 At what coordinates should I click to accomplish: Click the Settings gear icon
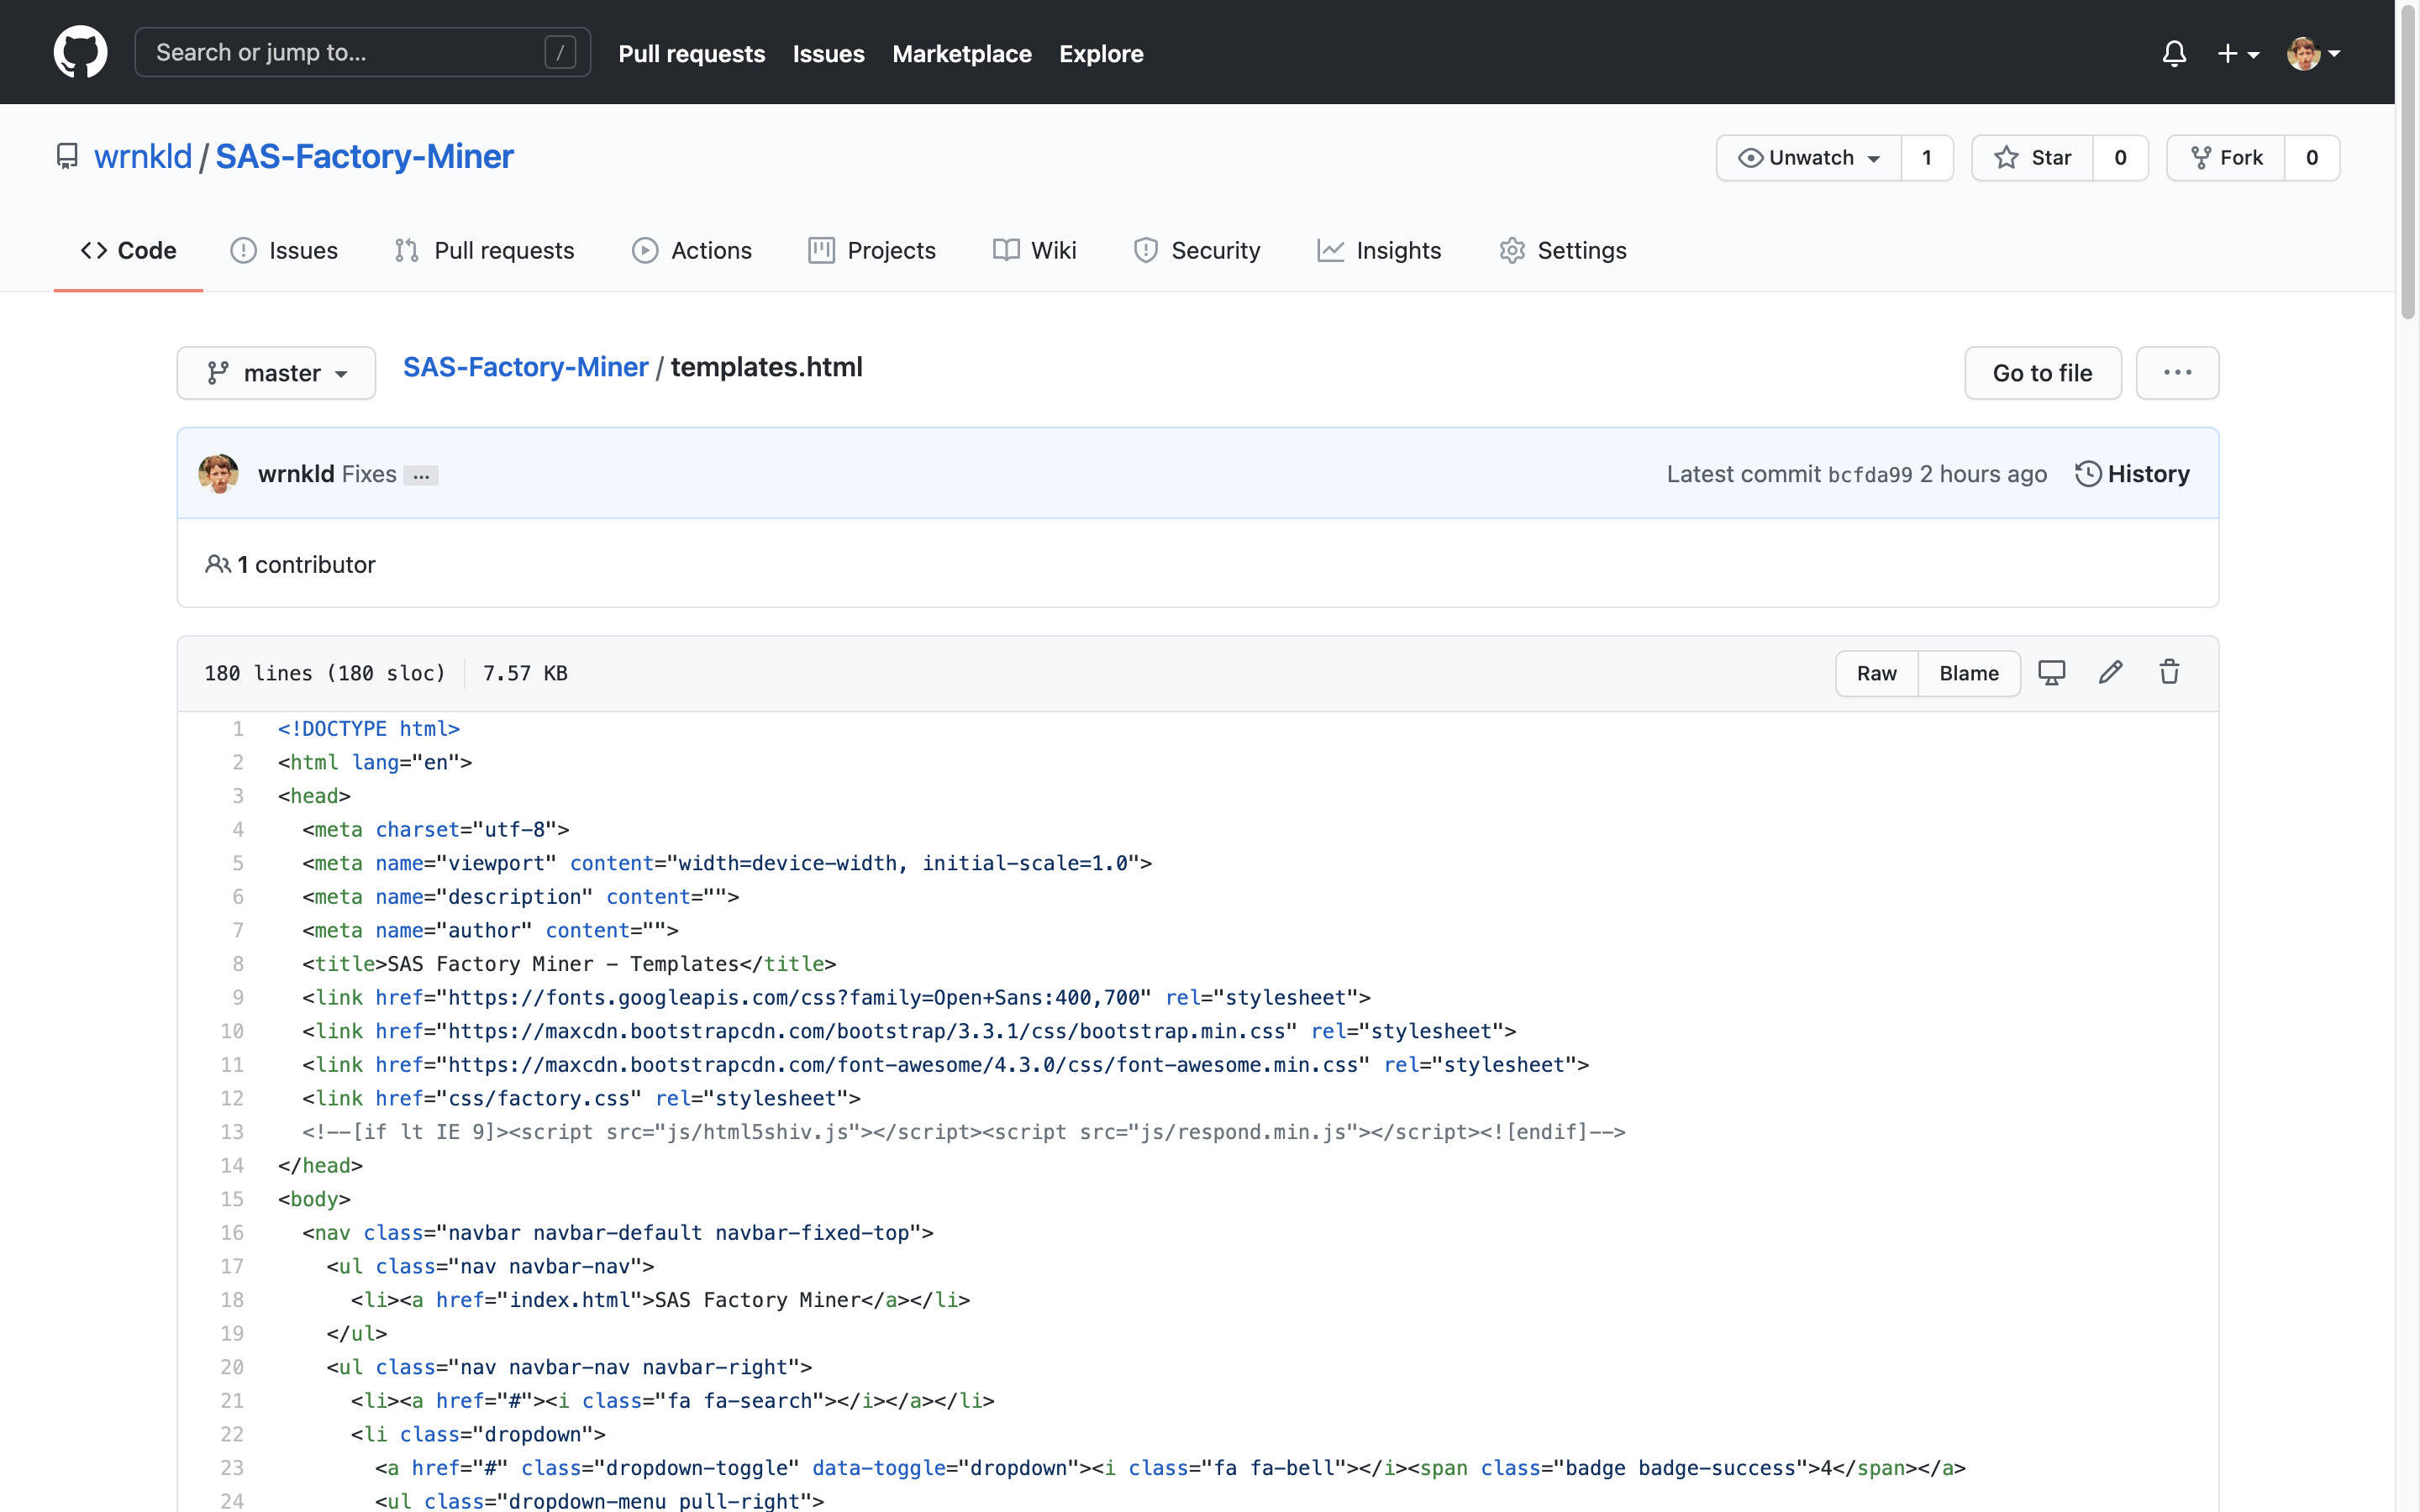pos(1512,250)
